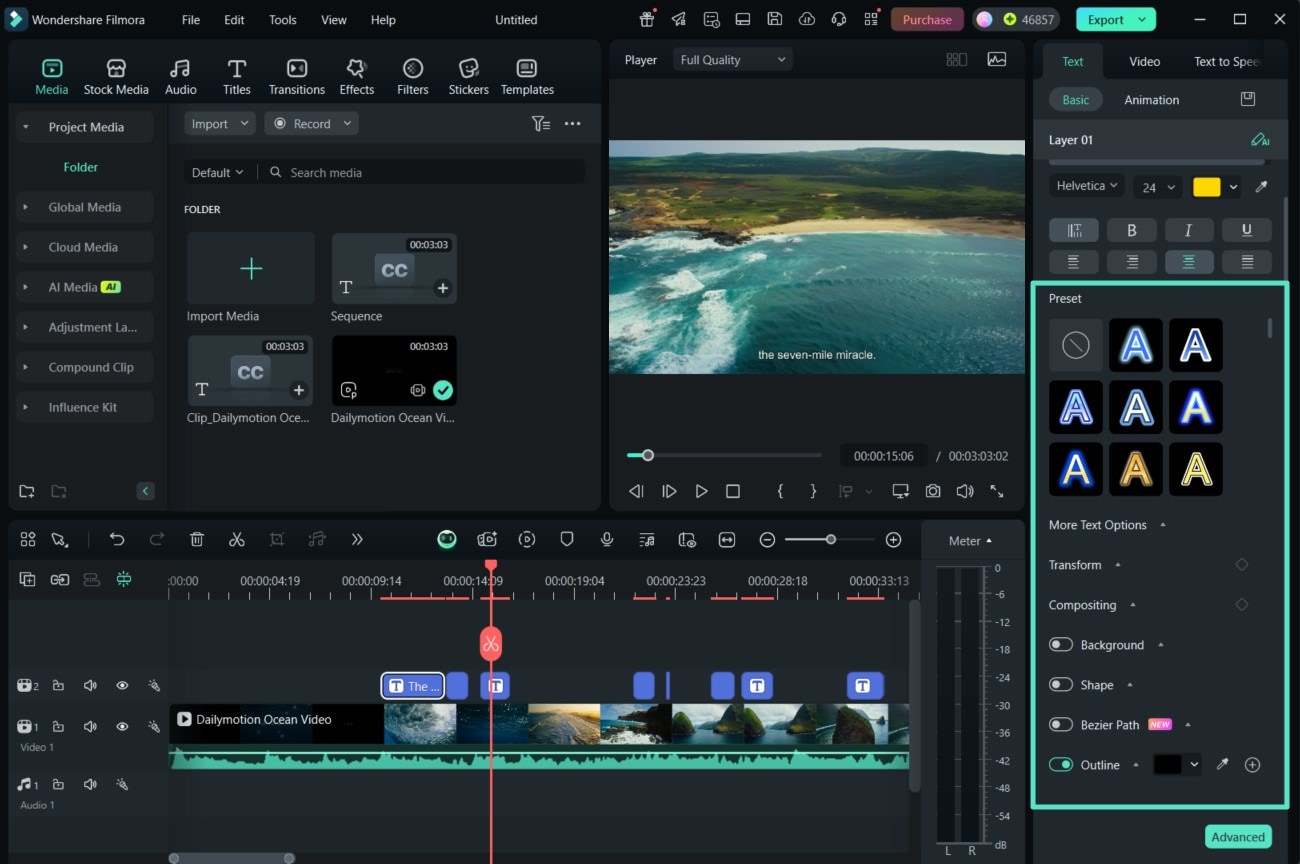Click the zoom out minus icon on timeline
The width and height of the screenshot is (1300, 864).
tap(767, 539)
